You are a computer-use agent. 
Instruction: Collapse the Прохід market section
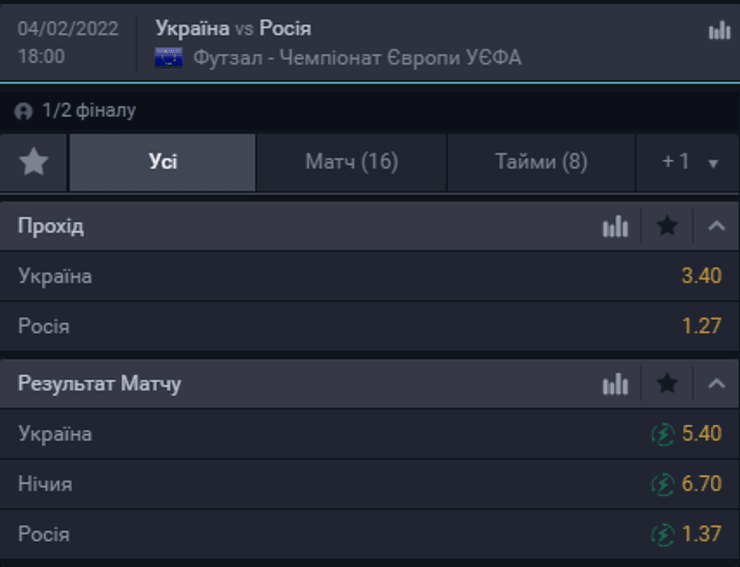[x=716, y=227]
